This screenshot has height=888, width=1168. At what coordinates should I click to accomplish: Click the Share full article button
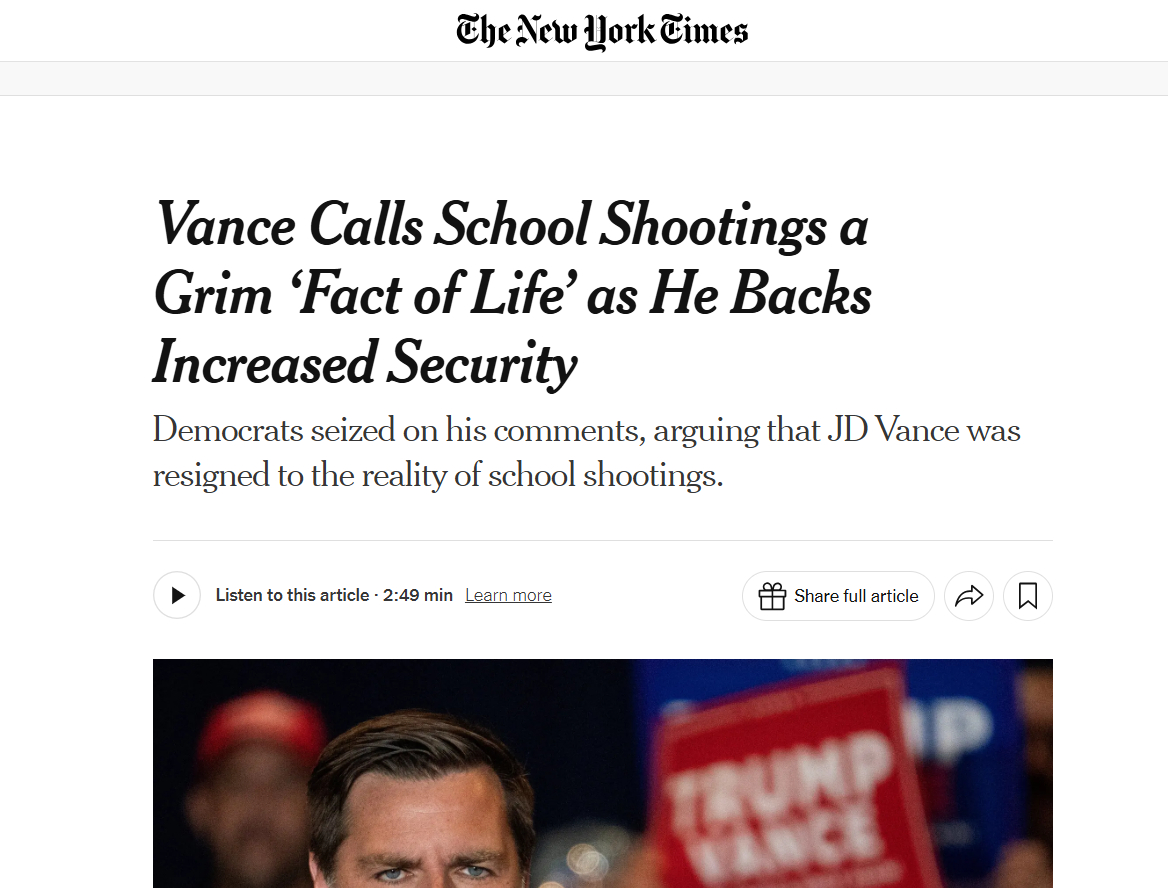click(838, 596)
